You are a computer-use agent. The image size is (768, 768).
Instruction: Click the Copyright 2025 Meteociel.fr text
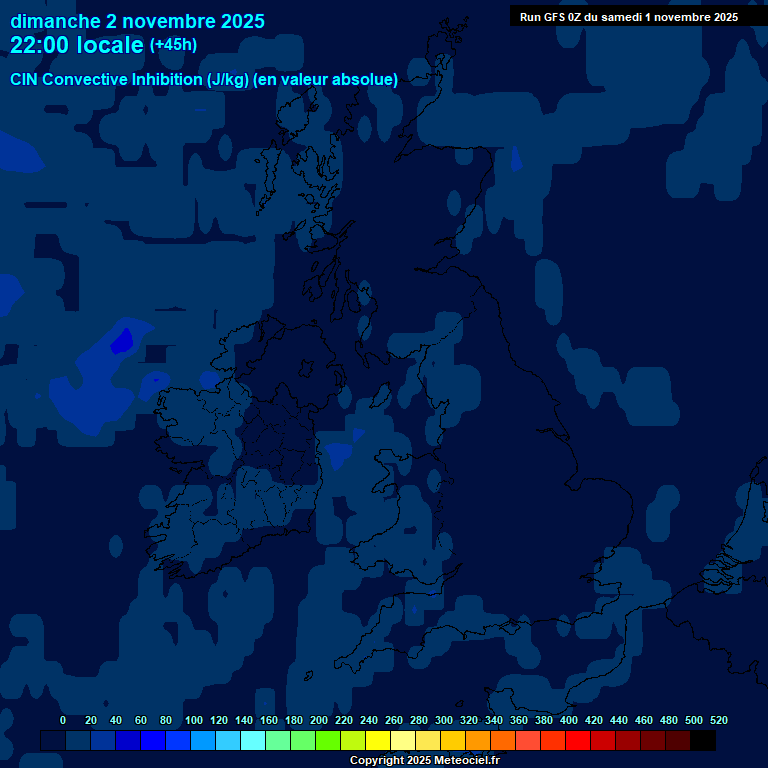point(424,760)
